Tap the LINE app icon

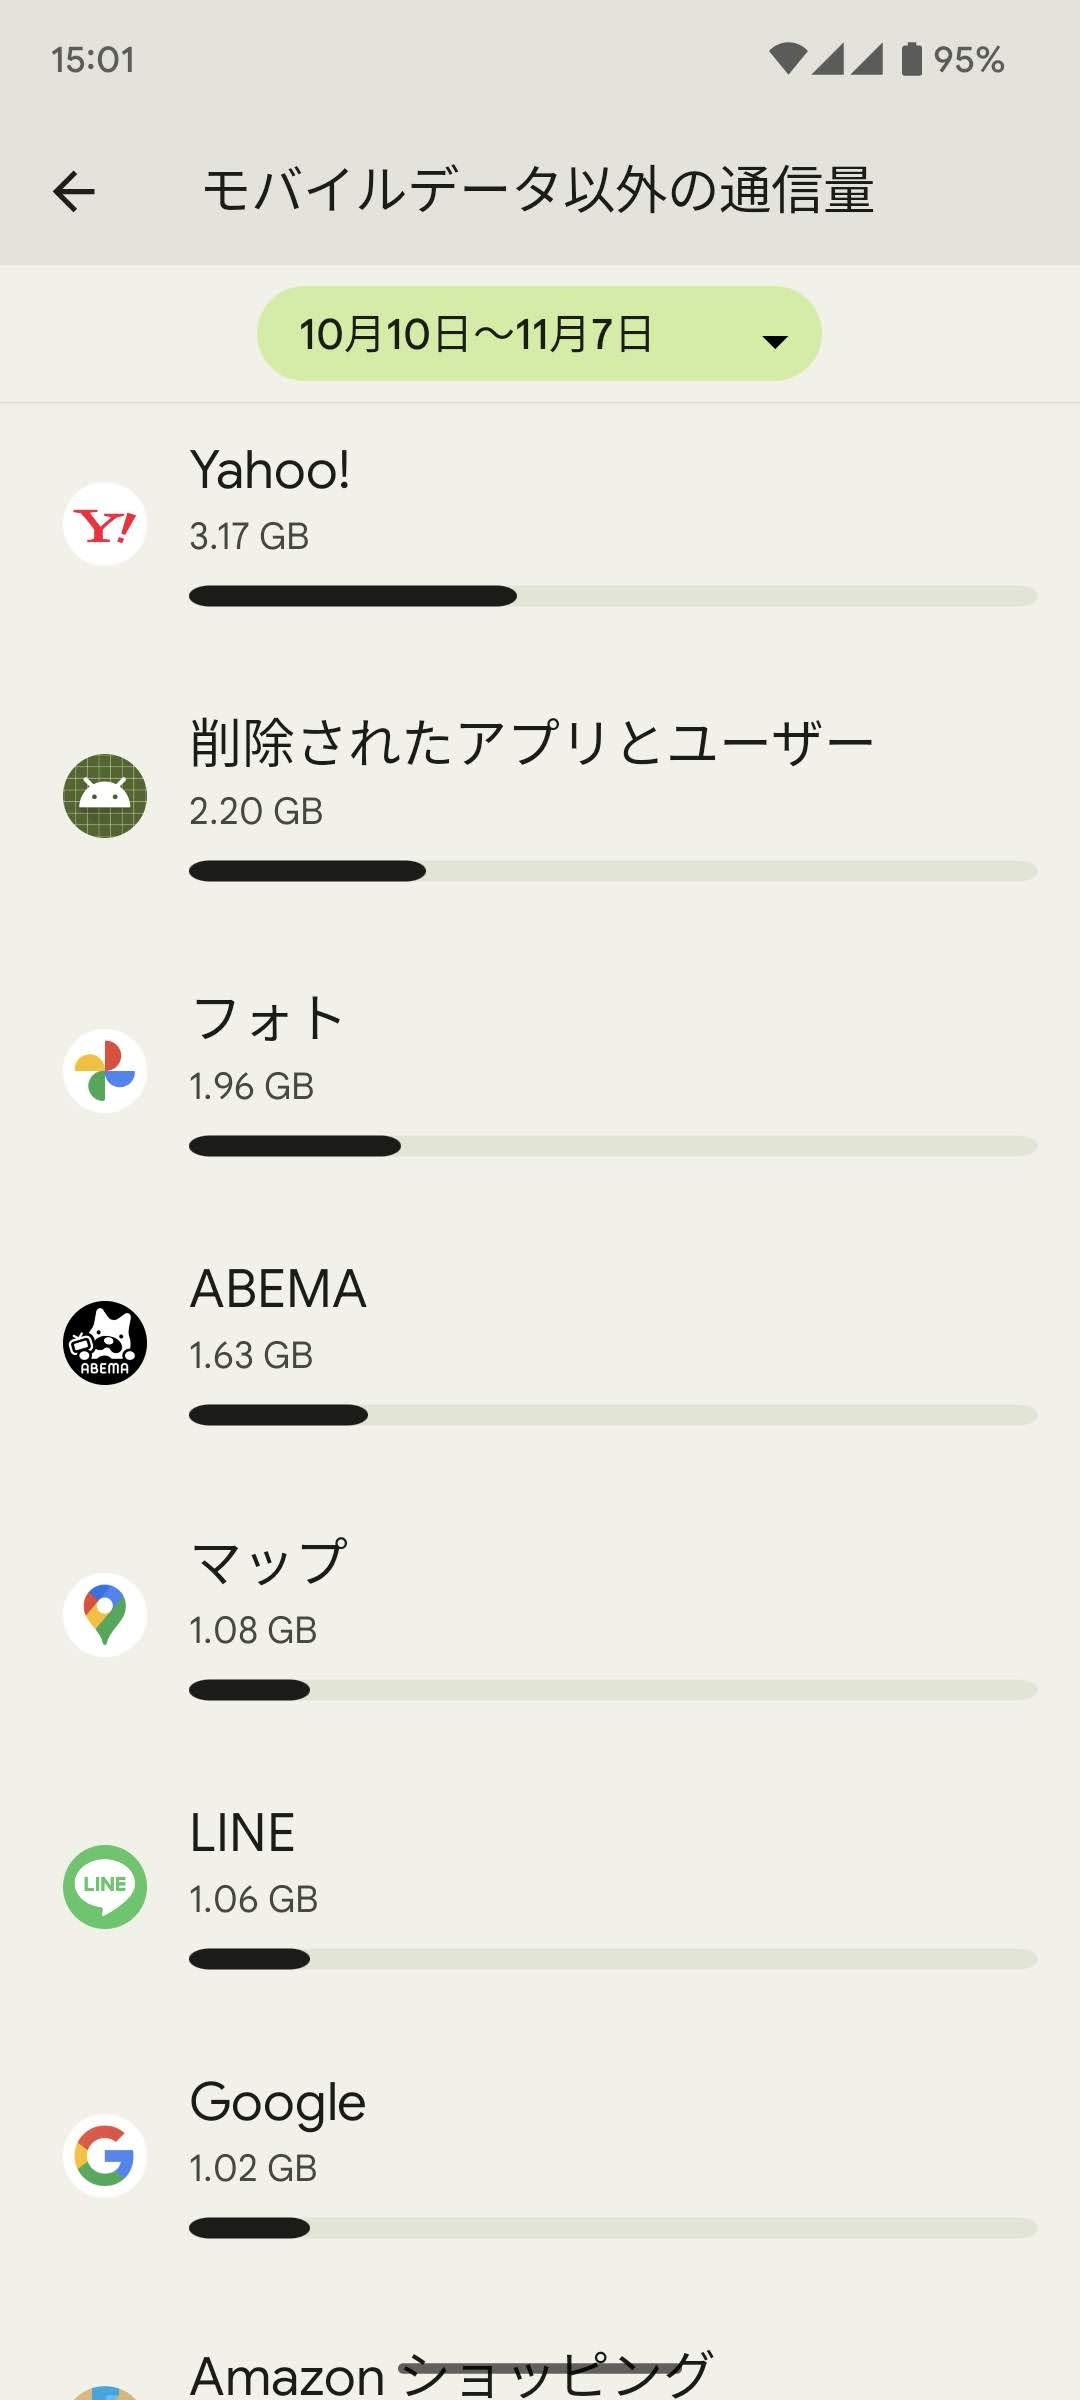click(x=105, y=1887)
